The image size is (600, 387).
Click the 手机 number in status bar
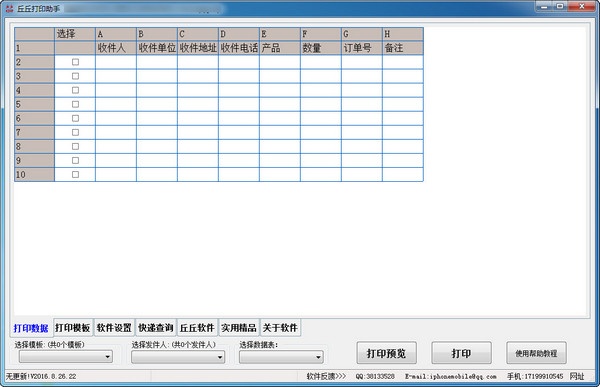(535, 377)
